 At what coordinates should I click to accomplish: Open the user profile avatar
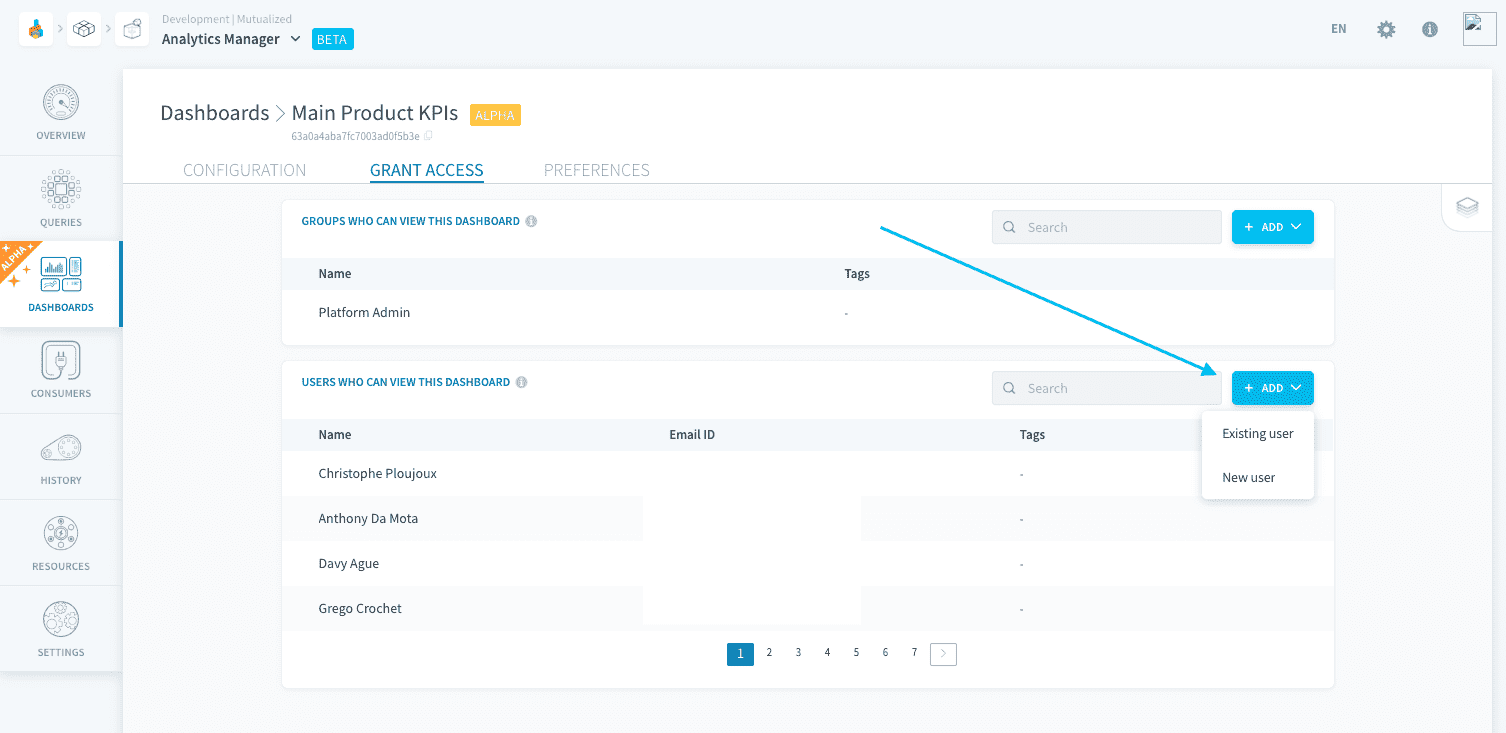coord(1479,29)
